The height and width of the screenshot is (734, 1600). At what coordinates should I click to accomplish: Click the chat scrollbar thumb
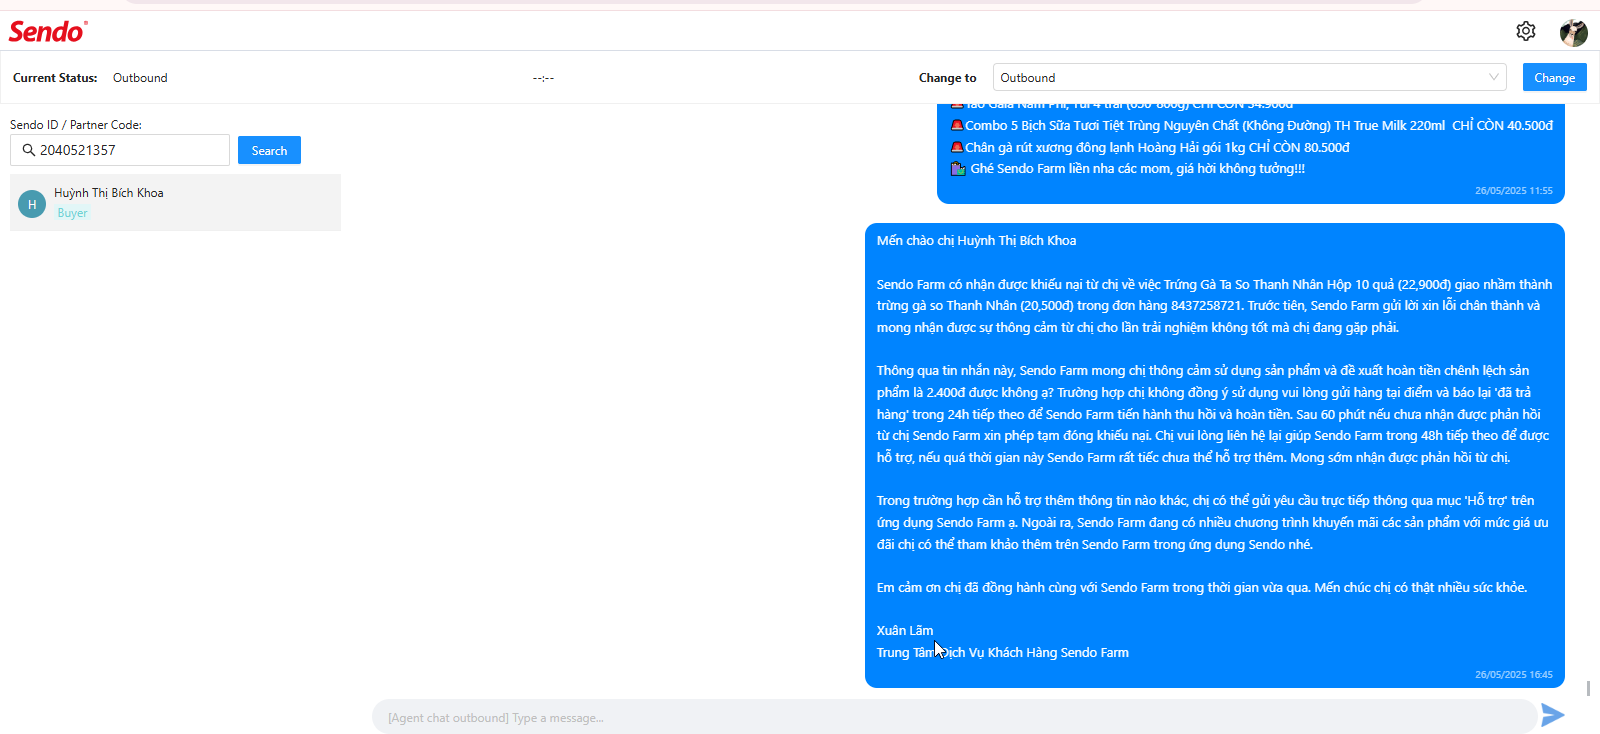(x=1588, y=689)
